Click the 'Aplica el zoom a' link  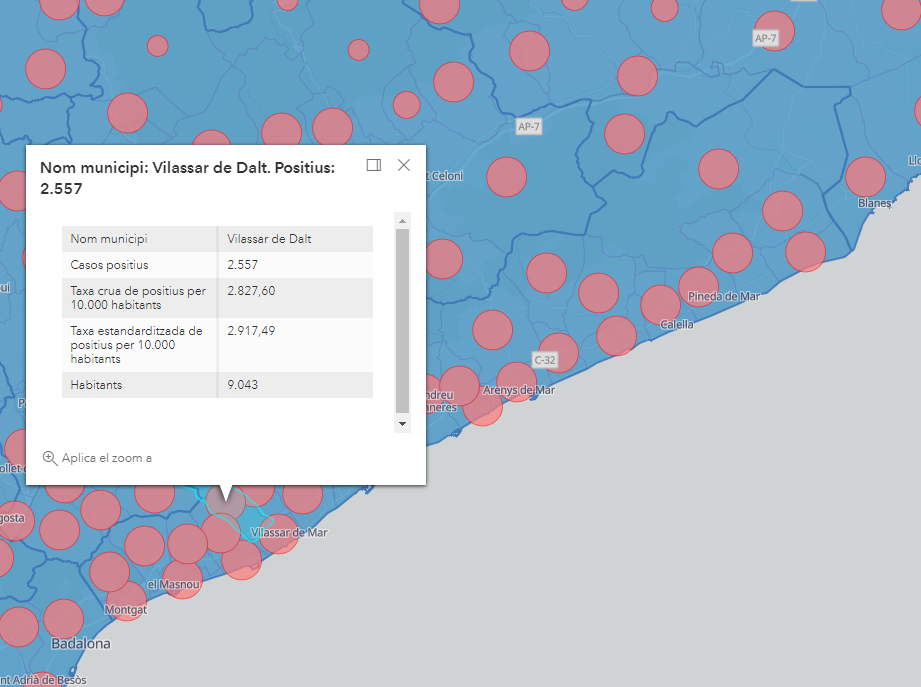click(106, 458)
